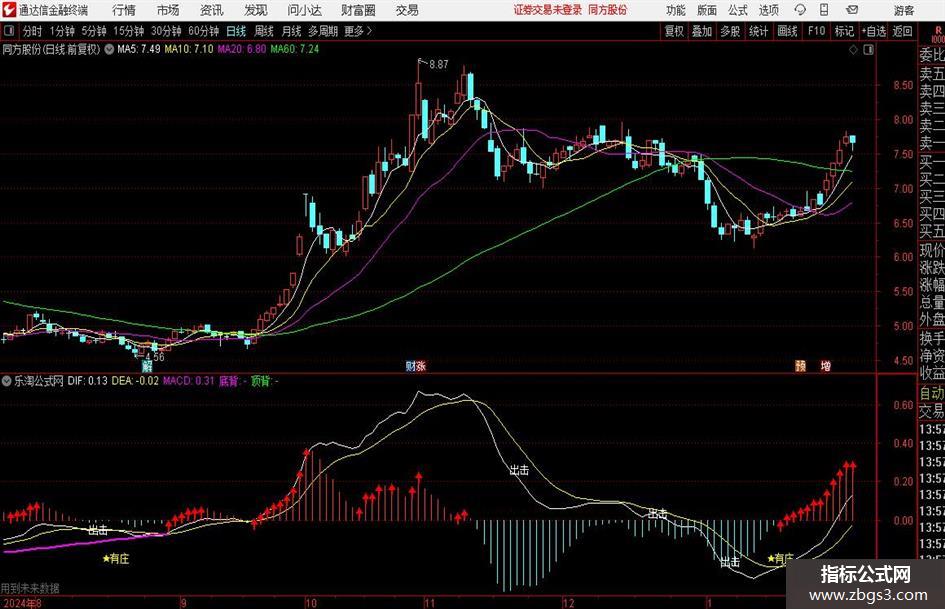The height and width of the screenshot is (609, 945).
Task: Open the mobile phone icon in title bar
Action: (x=824, y=10)
